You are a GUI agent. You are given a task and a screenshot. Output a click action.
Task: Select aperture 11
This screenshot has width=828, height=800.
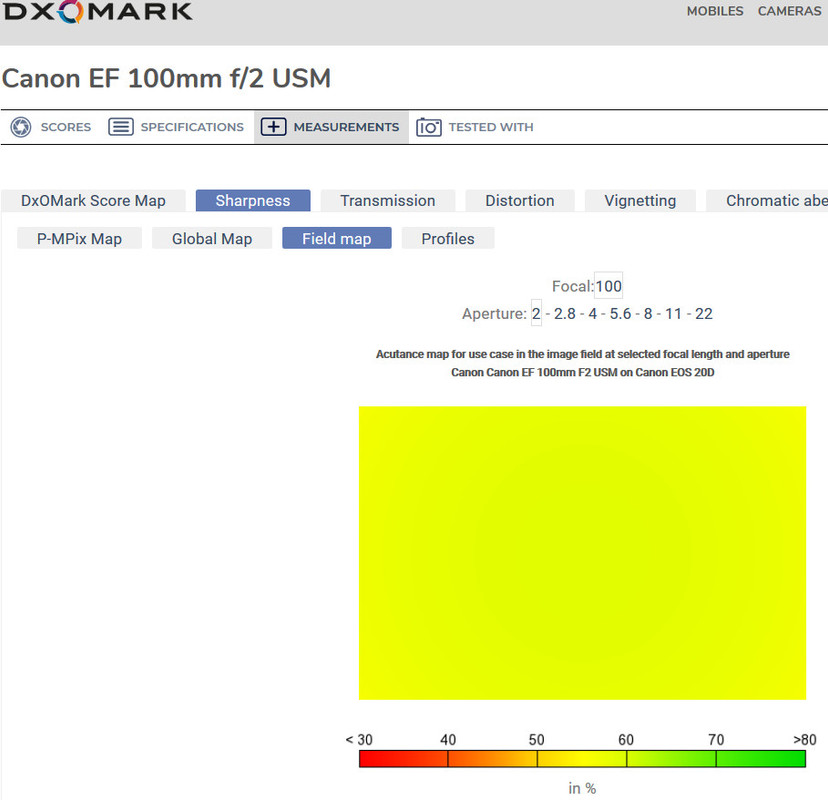(x=673, y=314)
